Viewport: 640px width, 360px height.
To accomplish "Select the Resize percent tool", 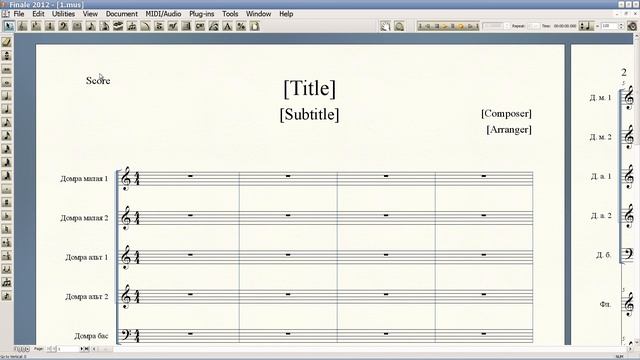I will click(x=241, y=26).
